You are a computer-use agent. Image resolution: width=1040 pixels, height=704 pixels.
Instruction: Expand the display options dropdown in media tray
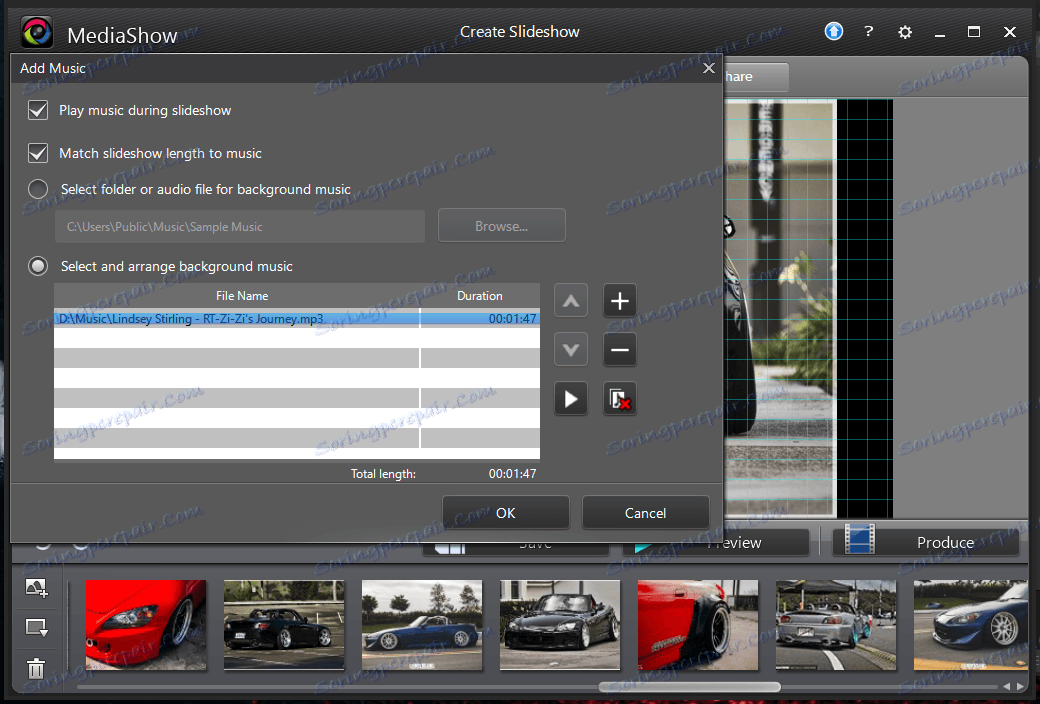coord(37,628)
